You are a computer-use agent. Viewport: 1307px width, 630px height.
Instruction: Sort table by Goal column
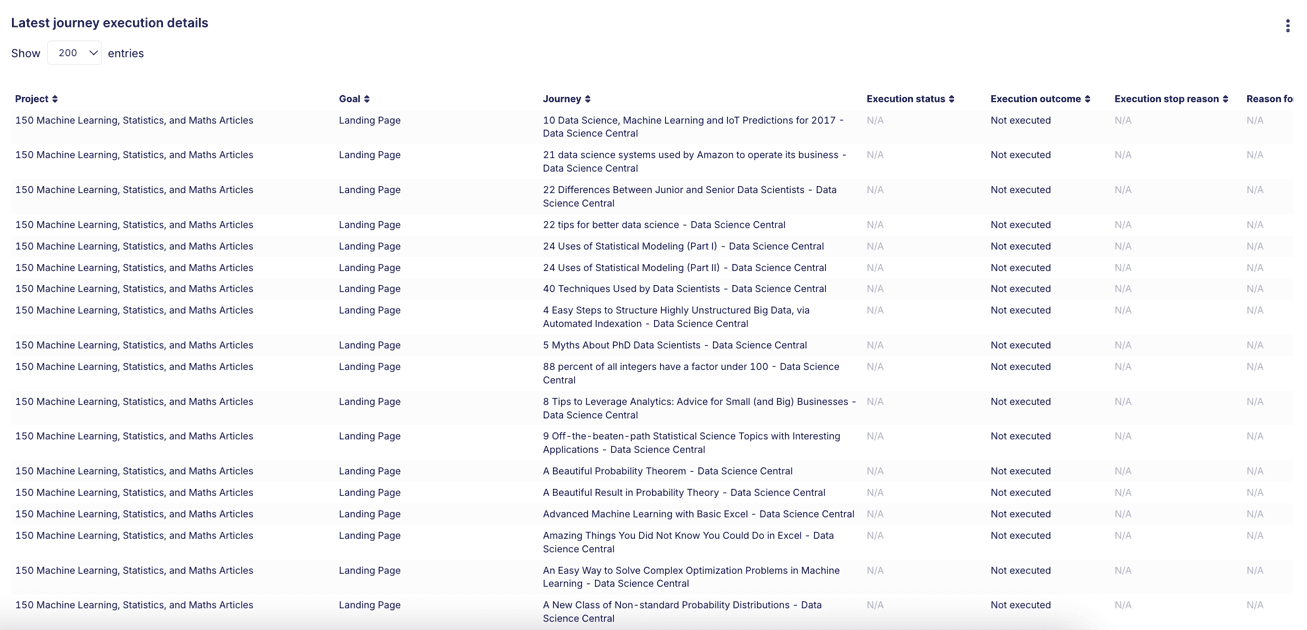354,99
